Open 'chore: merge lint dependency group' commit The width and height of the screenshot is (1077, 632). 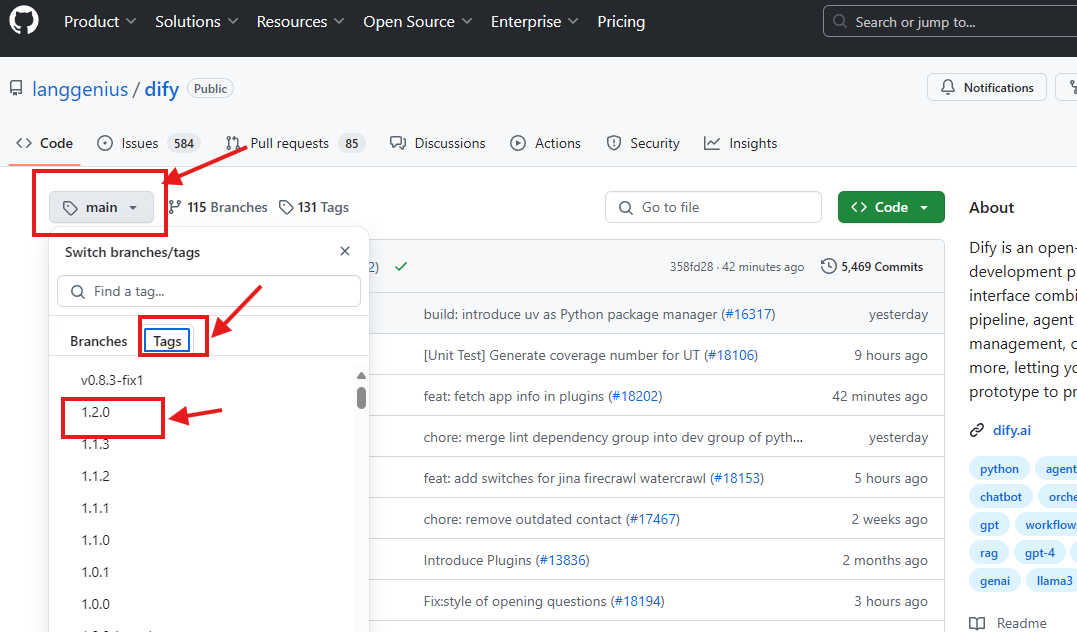pos(613,438)
